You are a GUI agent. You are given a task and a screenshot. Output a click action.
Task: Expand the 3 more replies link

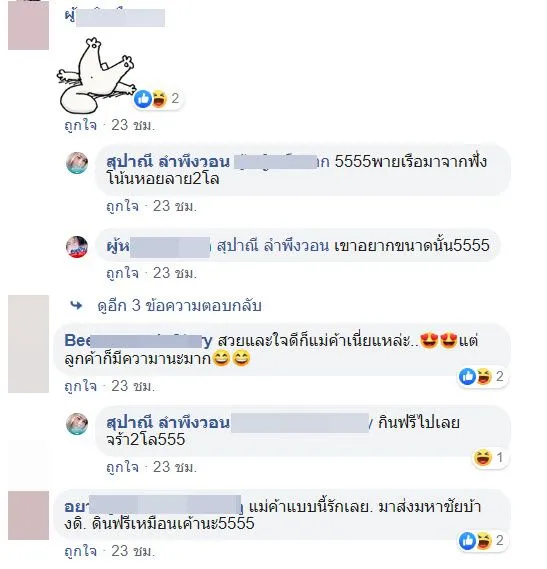pos(179,306)
